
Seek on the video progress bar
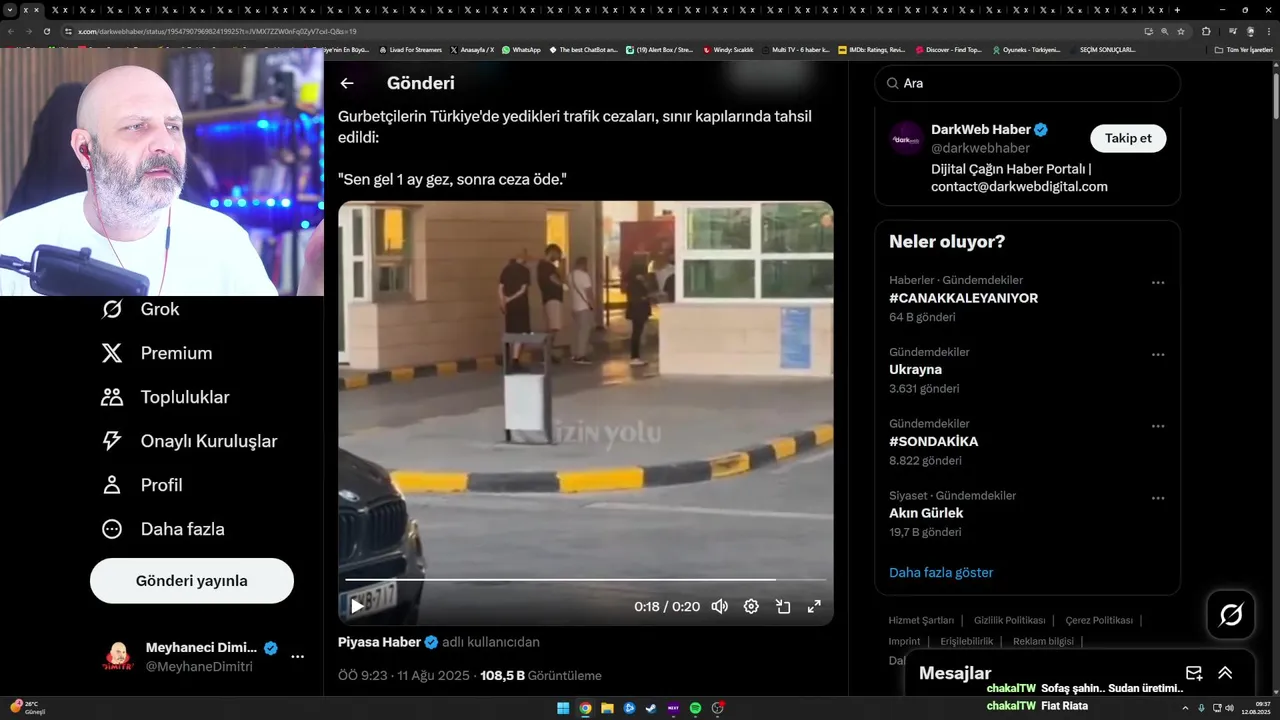tap(586, 579)
